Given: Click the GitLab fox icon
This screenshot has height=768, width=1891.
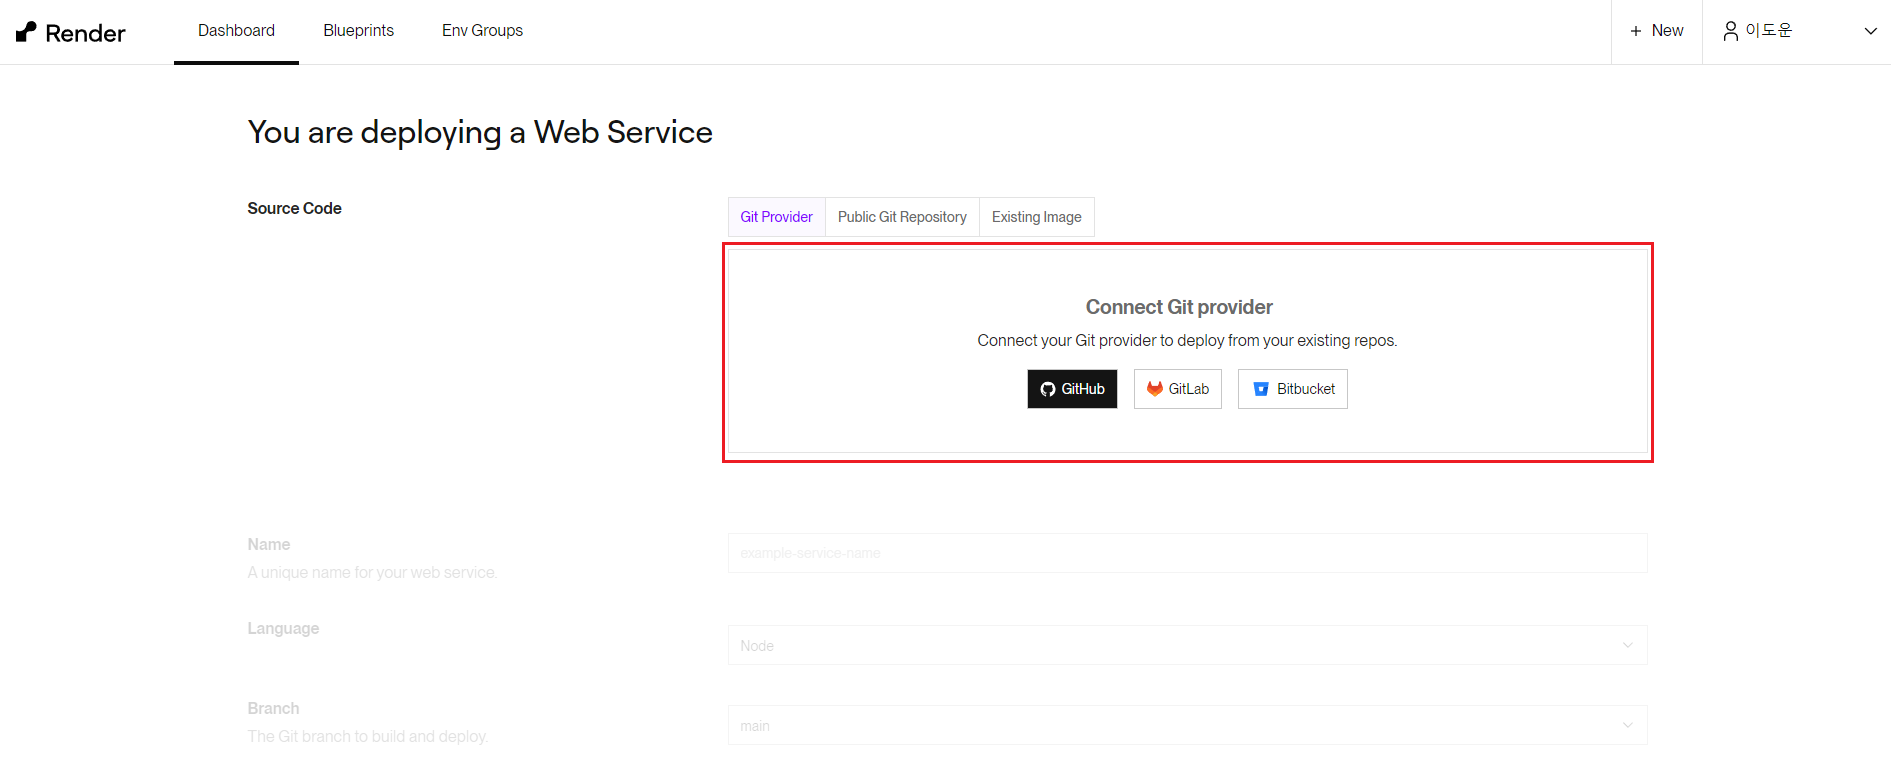Looking at the screenshot, I should coord(1155,389).
